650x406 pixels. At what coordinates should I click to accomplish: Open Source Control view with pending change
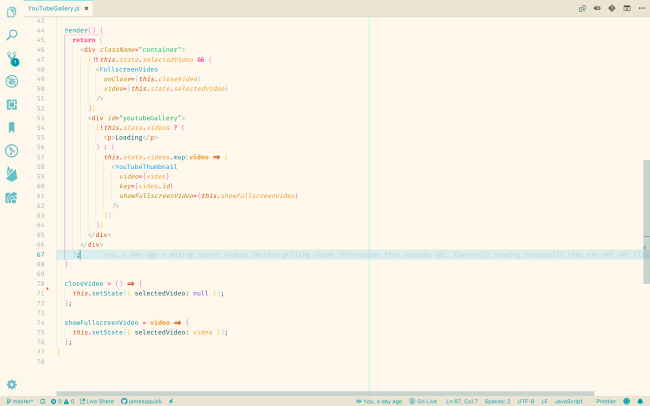[12, 58]
